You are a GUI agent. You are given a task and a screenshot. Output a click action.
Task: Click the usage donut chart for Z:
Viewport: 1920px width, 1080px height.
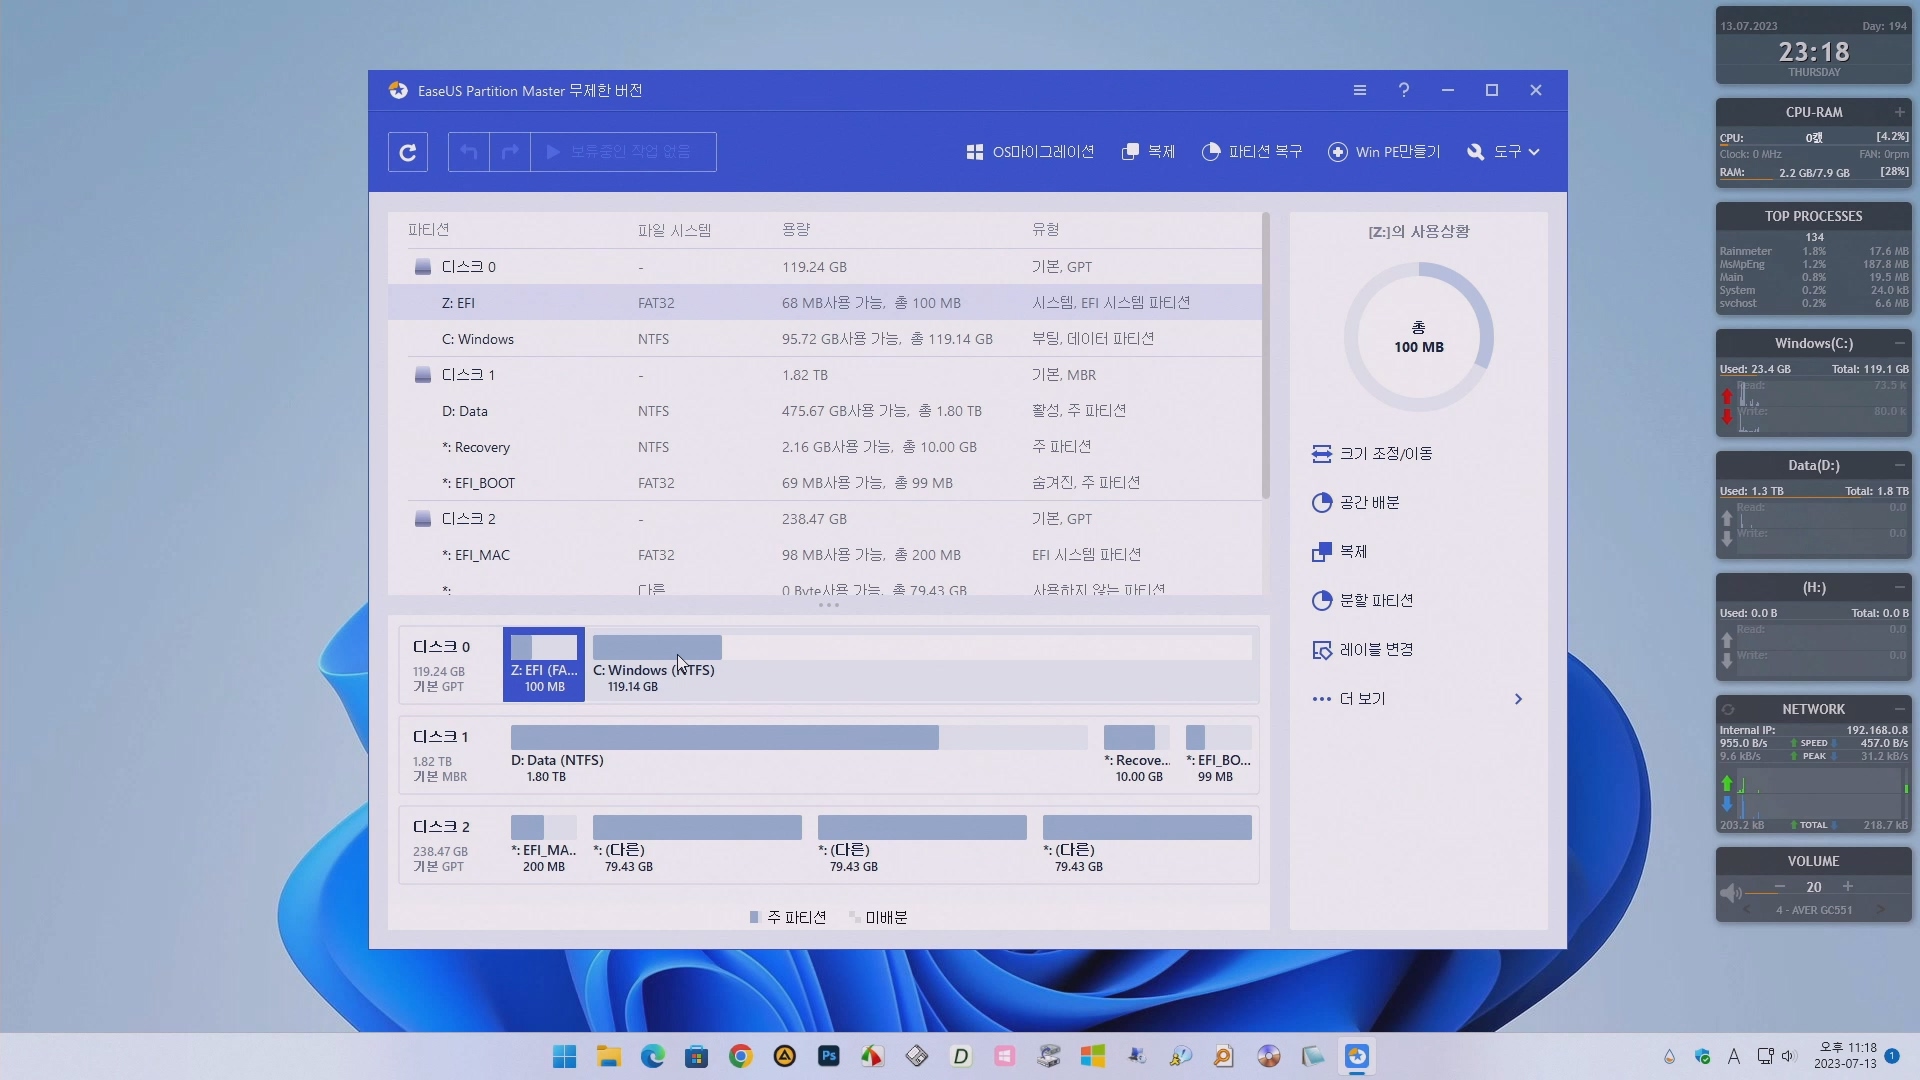[1419, 337]
